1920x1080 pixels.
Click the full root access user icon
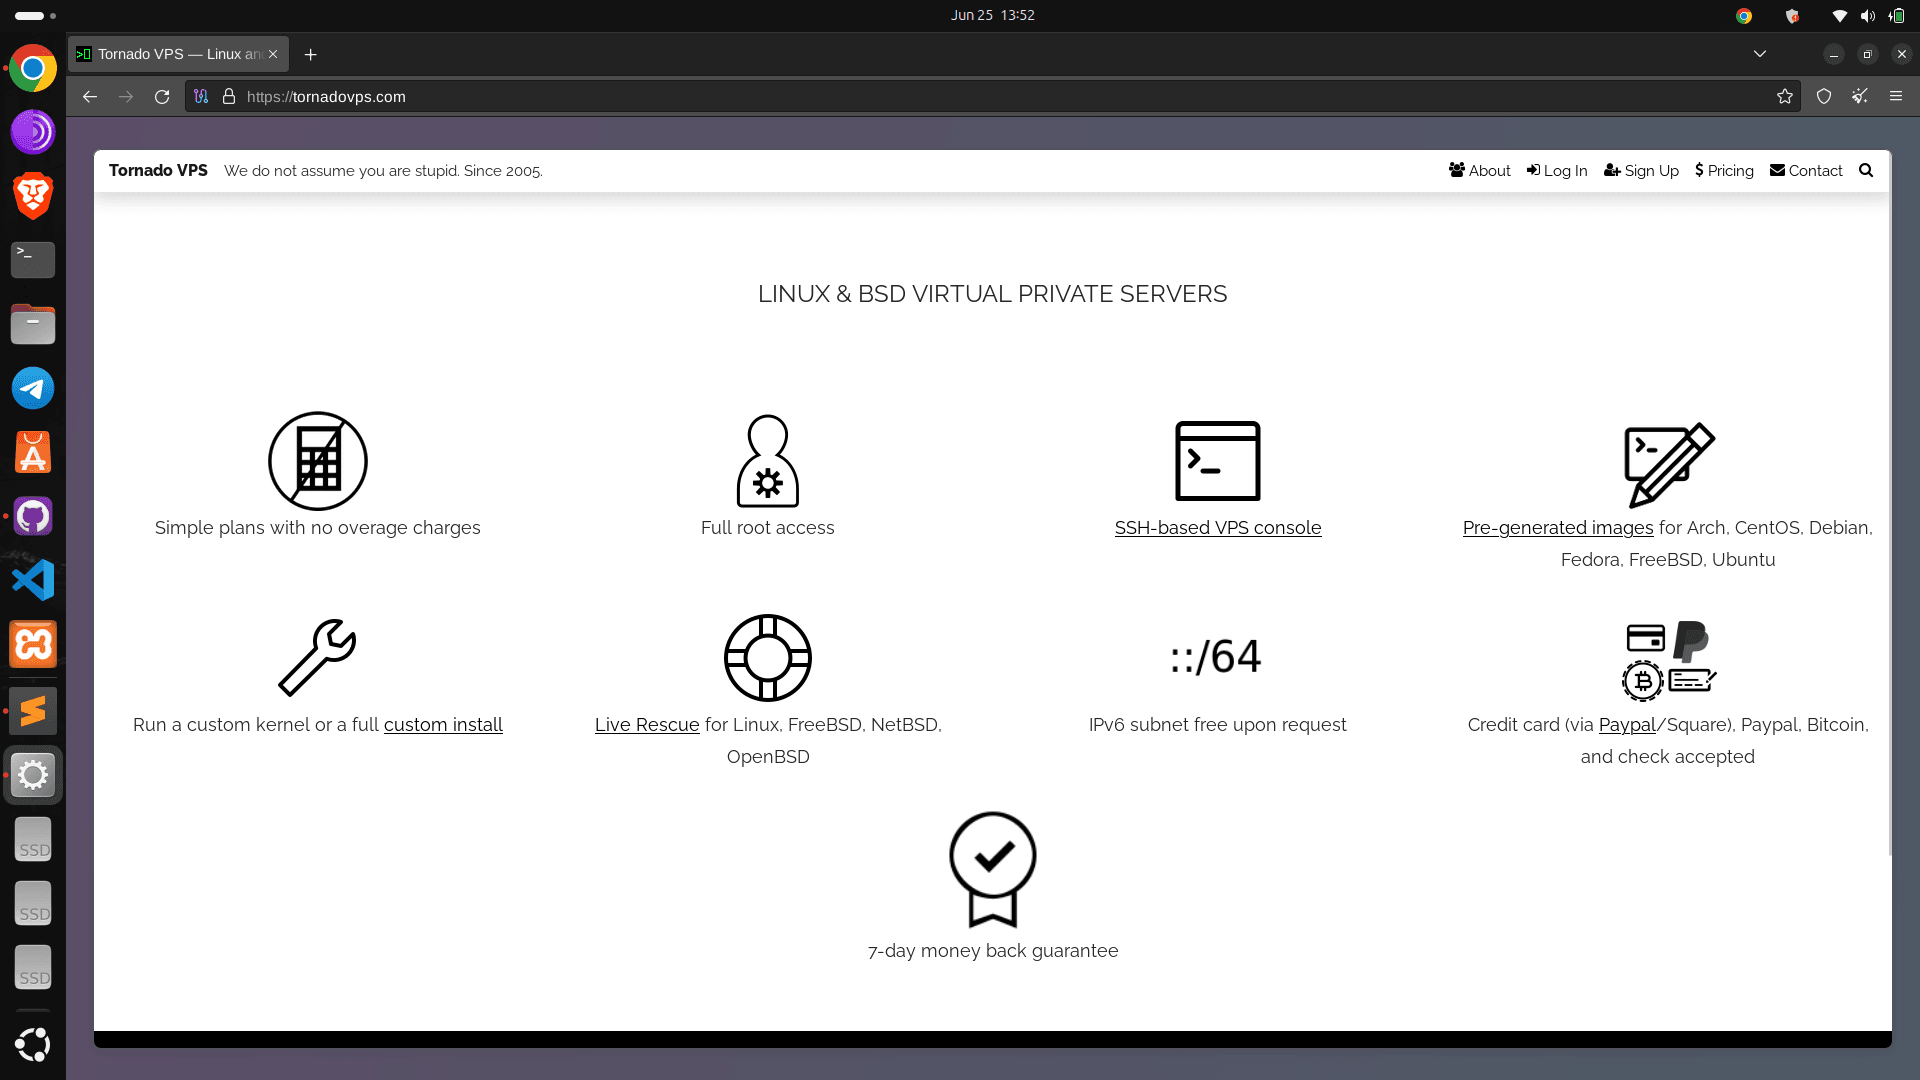[x=768, y=461]
